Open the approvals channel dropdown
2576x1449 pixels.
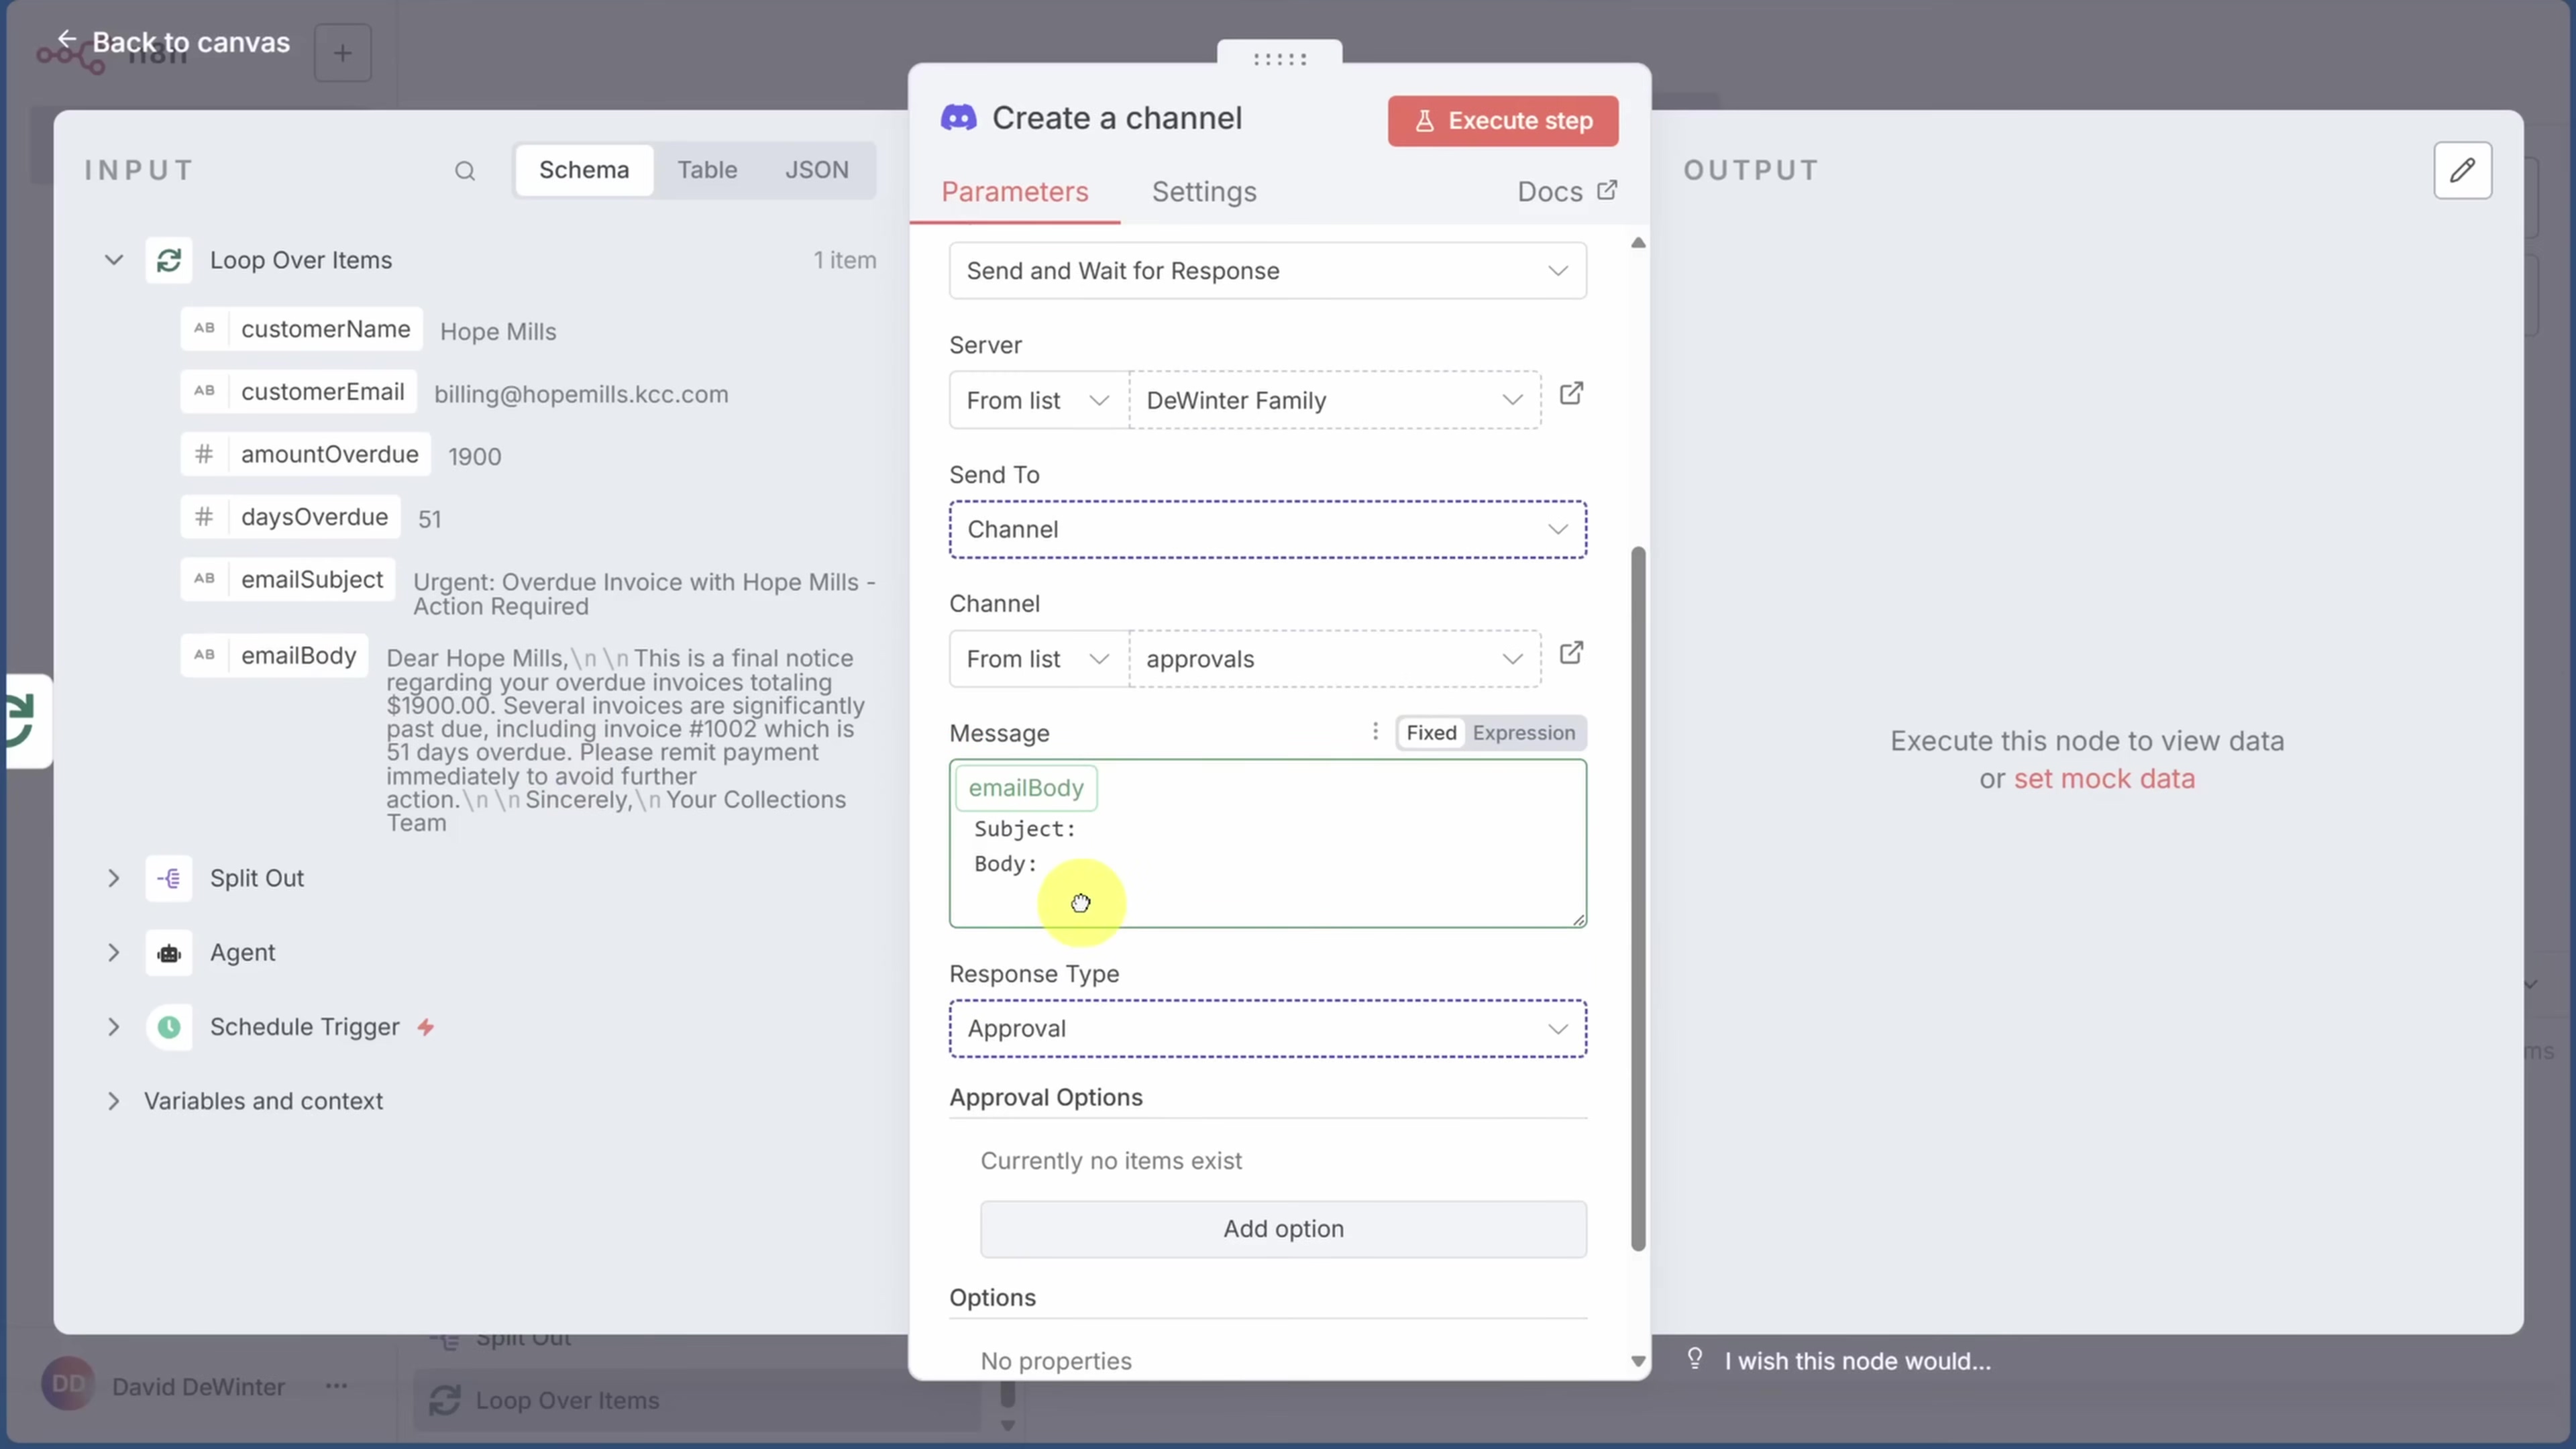(1335, 659)
